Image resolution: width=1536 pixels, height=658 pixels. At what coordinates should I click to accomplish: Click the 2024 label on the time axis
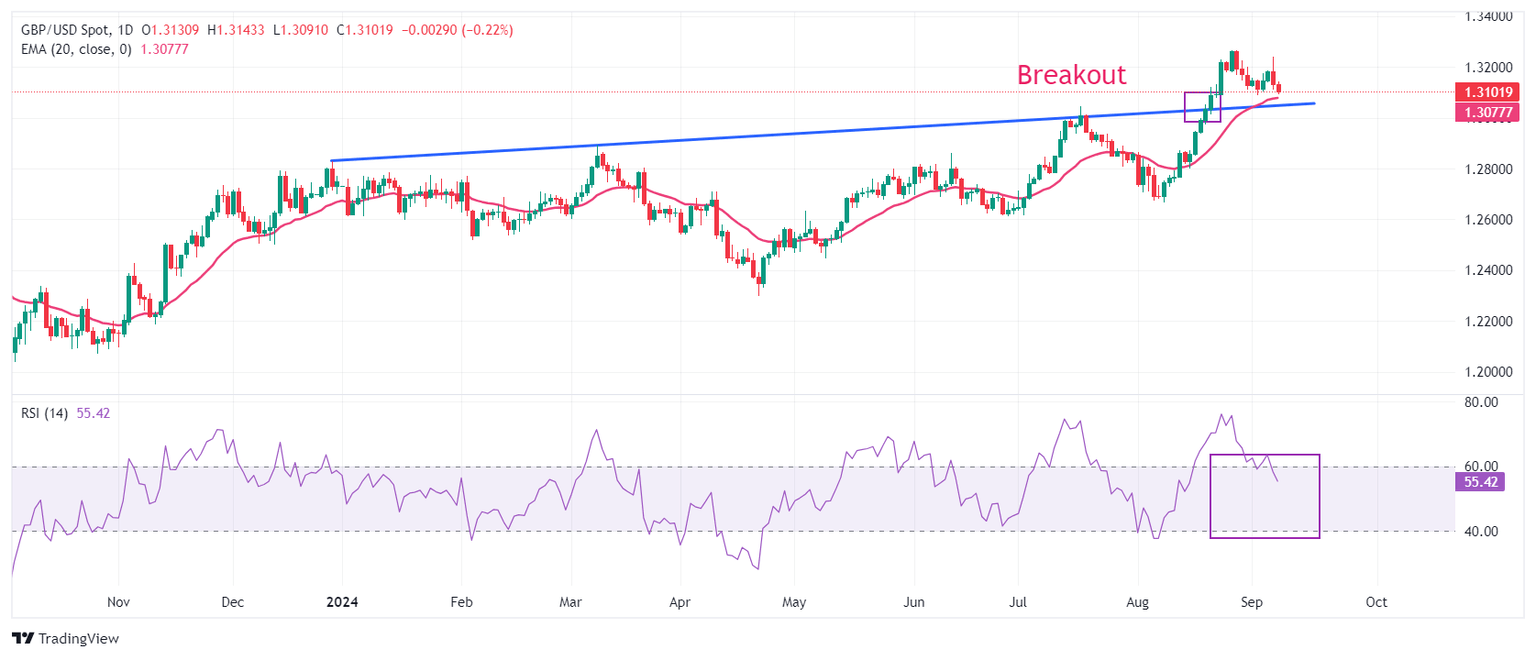[341, 603]
